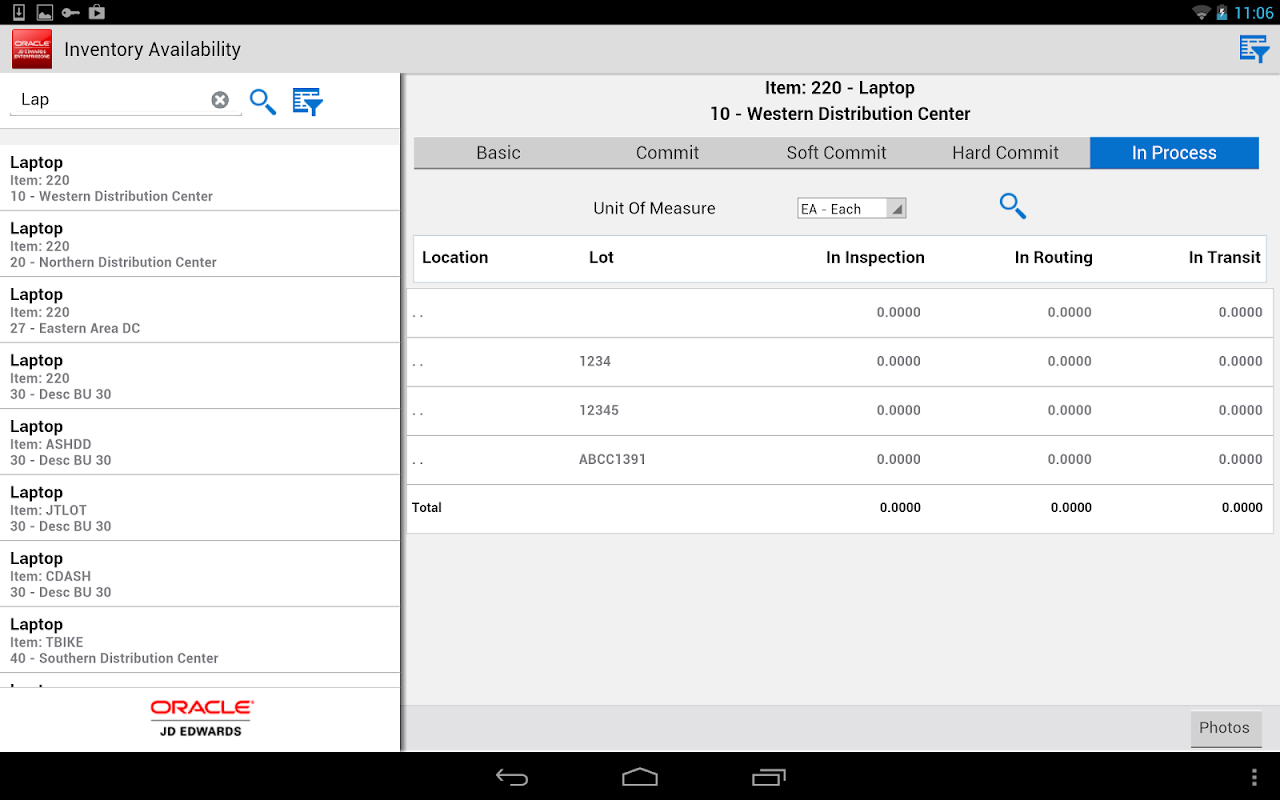The width and height of the screenshot is (1280, 800).
Task: Open the EA - Each unit dropdown
Action: [x=851, y=209]
